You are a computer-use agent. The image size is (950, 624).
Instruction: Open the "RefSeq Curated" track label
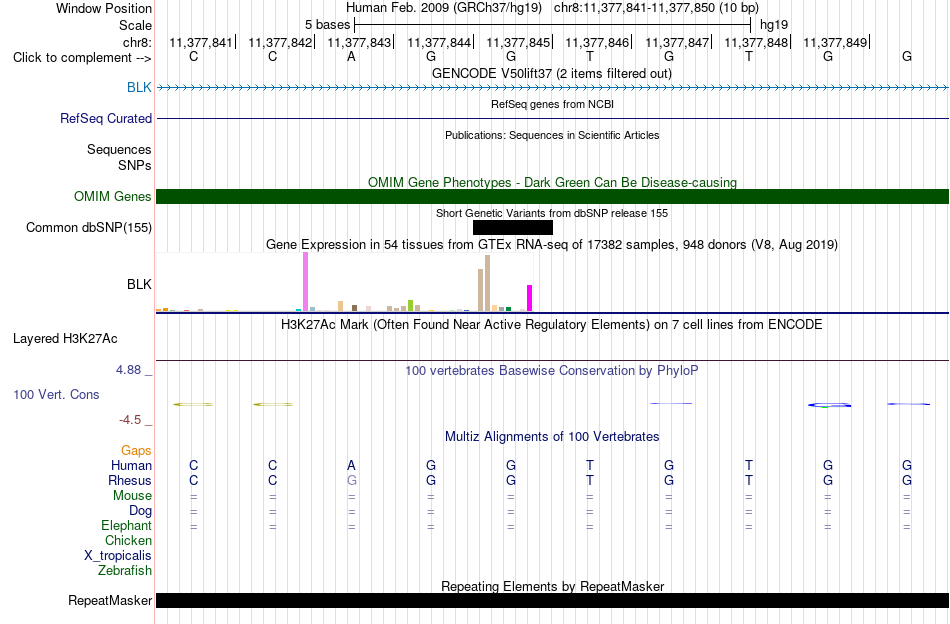click(x=106, y=118)
